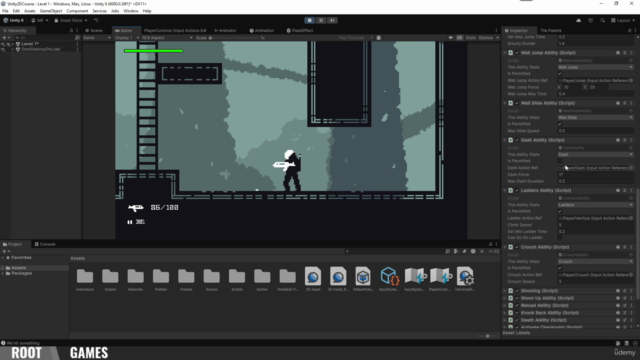Open Wall Jump This Ability State dropdown
This screenshot has height=360, width=640.
tap(596, 67)
